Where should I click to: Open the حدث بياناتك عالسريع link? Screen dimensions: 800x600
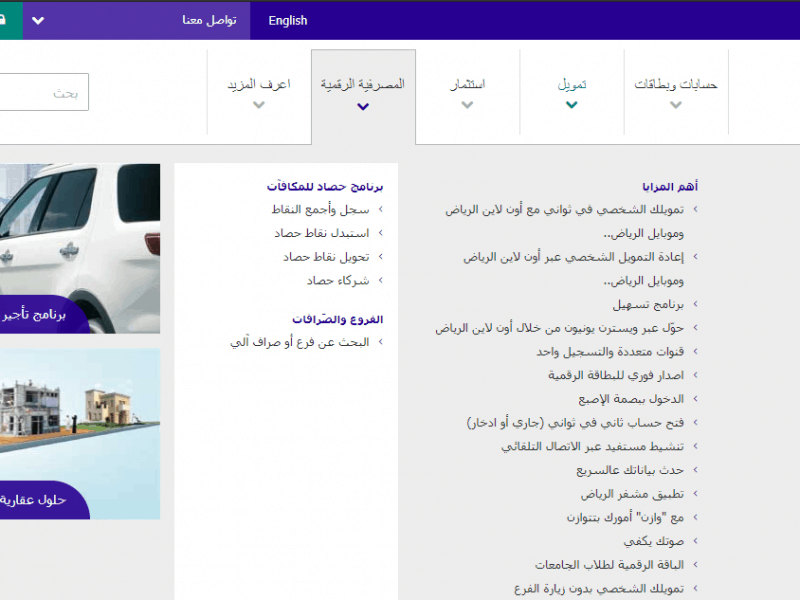pos(630,470)
